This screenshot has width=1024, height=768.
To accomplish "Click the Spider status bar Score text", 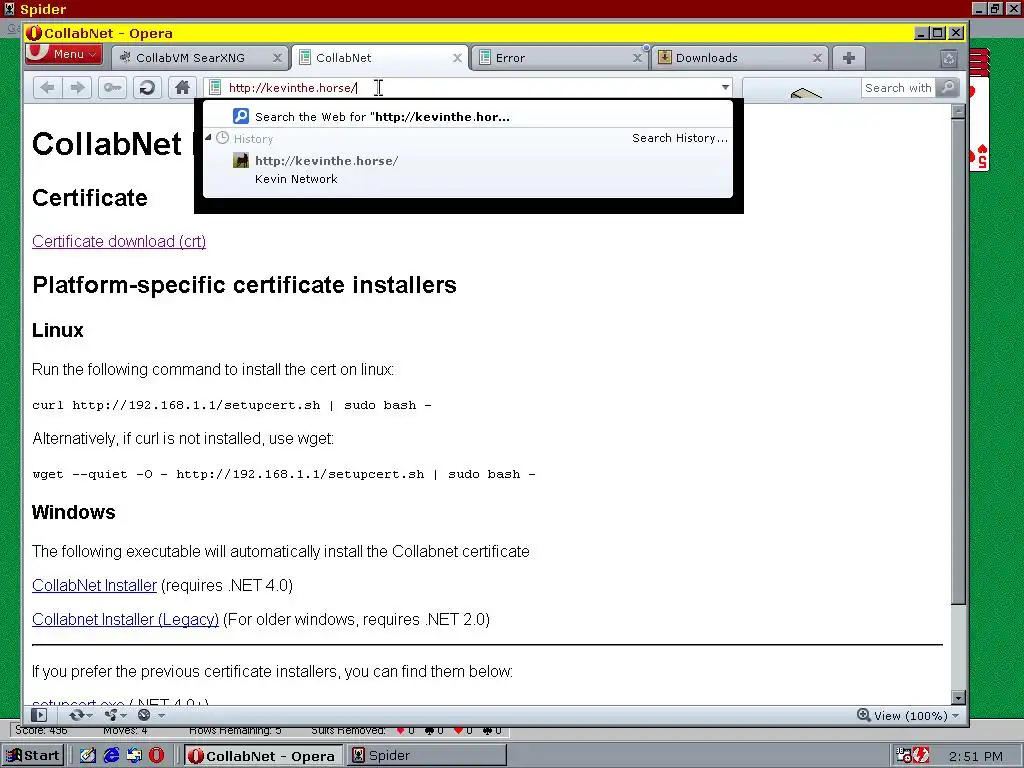I will click(41, 731).
